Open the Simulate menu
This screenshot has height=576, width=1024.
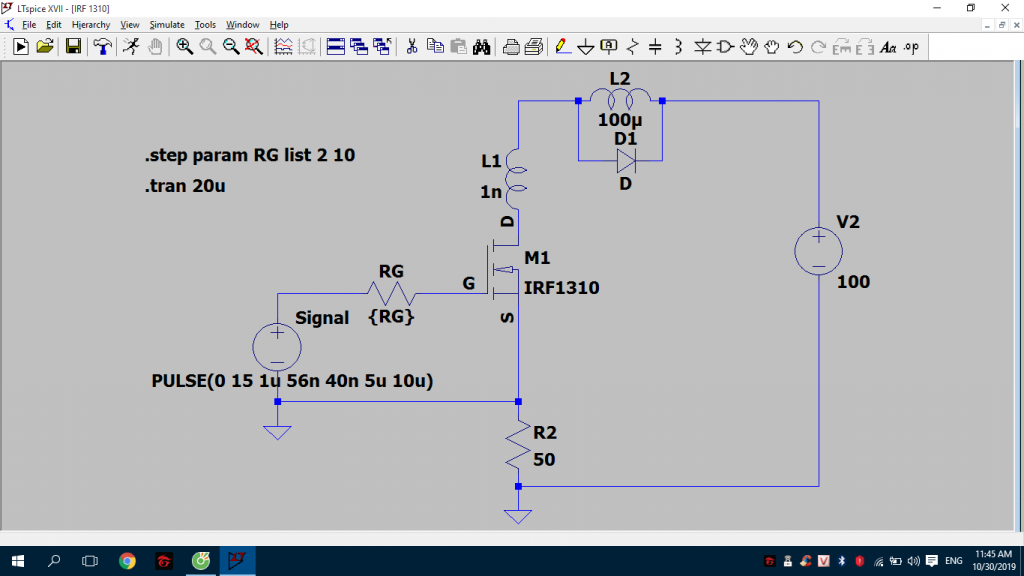tap(167, 24)
